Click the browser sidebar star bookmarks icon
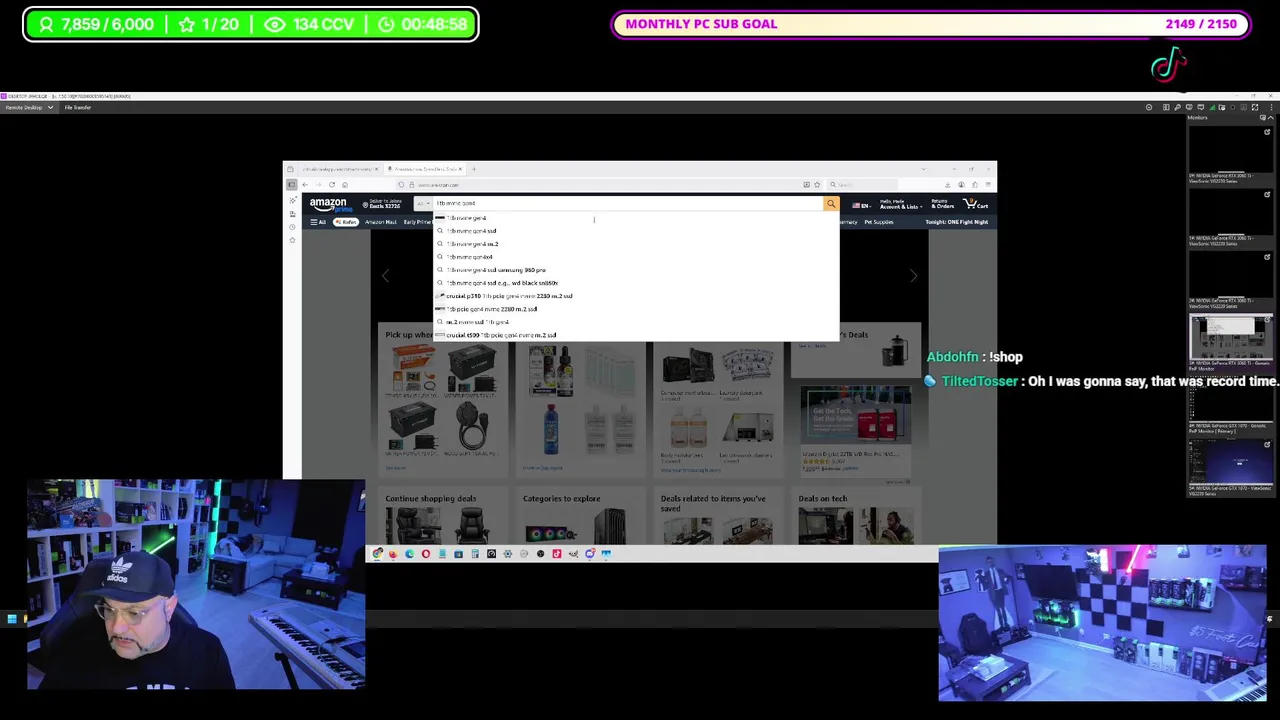1280x720 pixels. (292, 240)
